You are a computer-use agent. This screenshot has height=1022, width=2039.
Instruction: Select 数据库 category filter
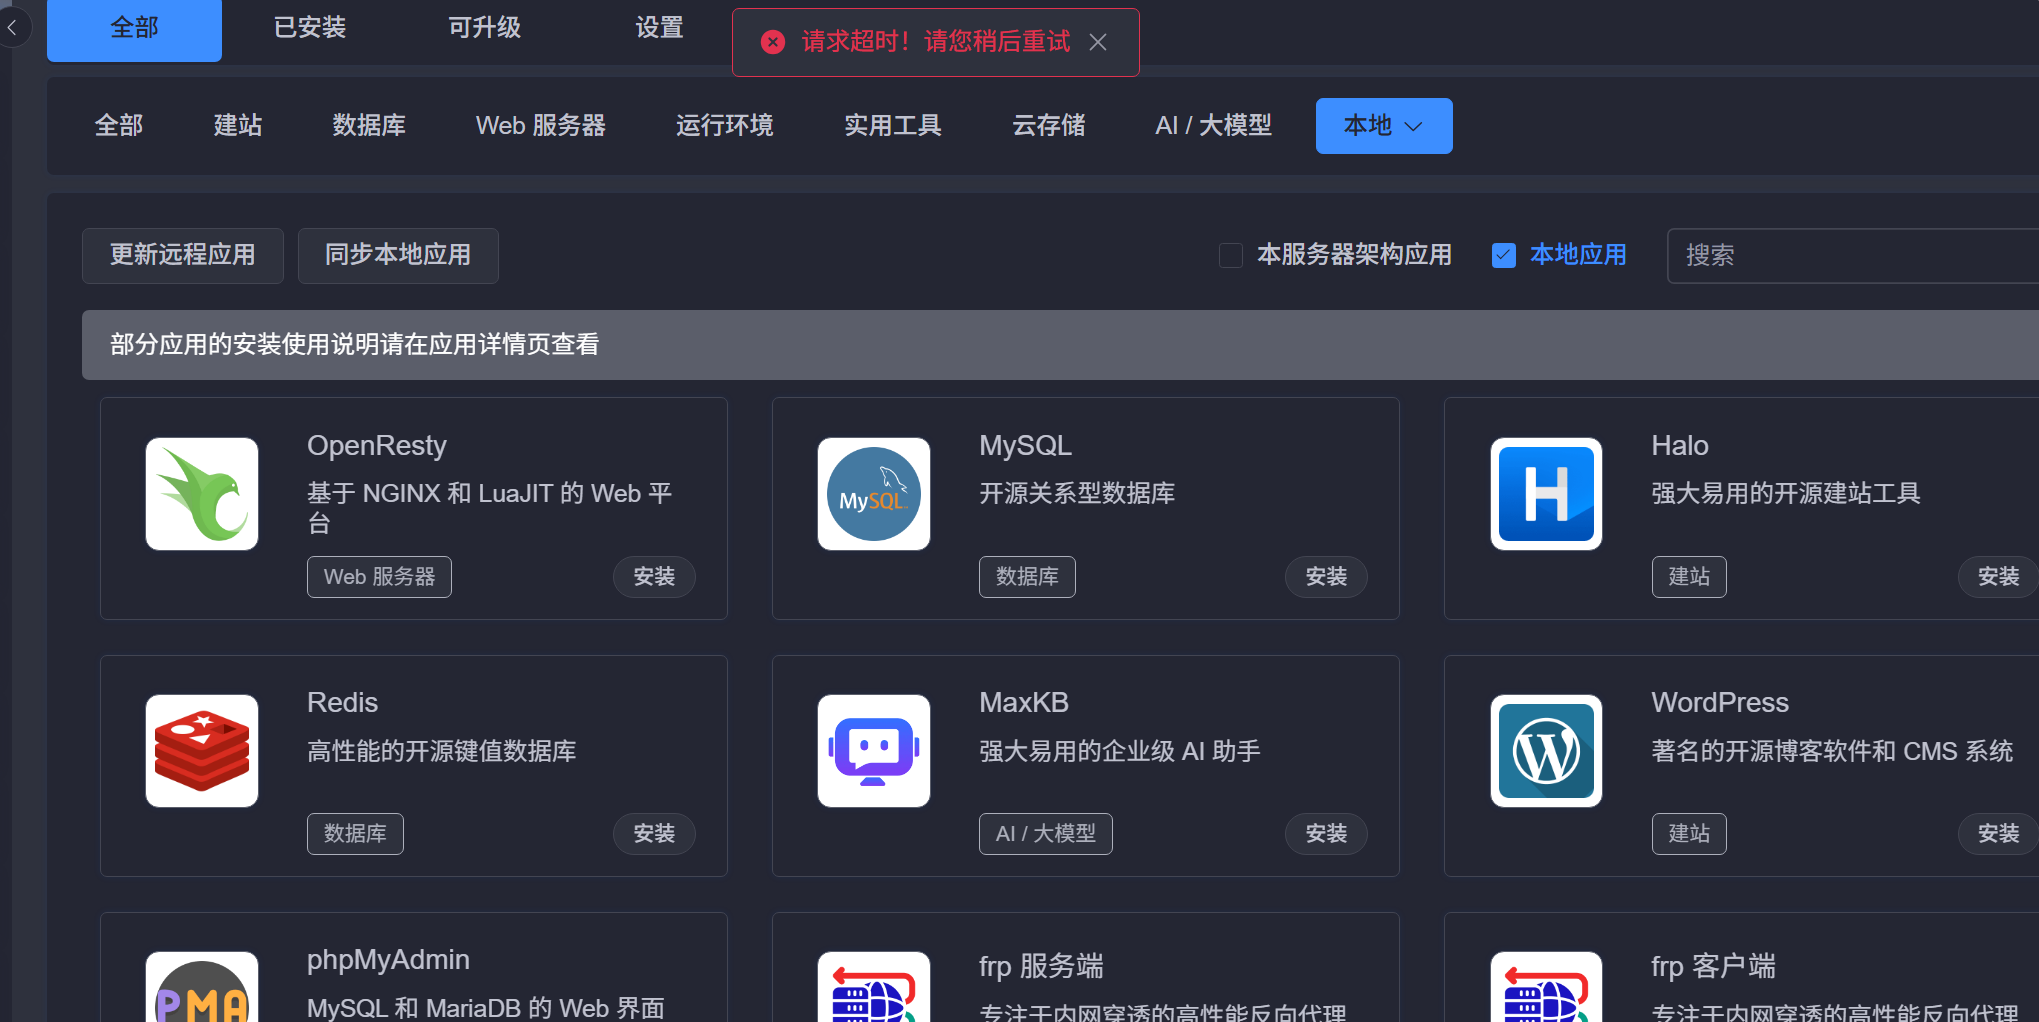click(369, 126)
